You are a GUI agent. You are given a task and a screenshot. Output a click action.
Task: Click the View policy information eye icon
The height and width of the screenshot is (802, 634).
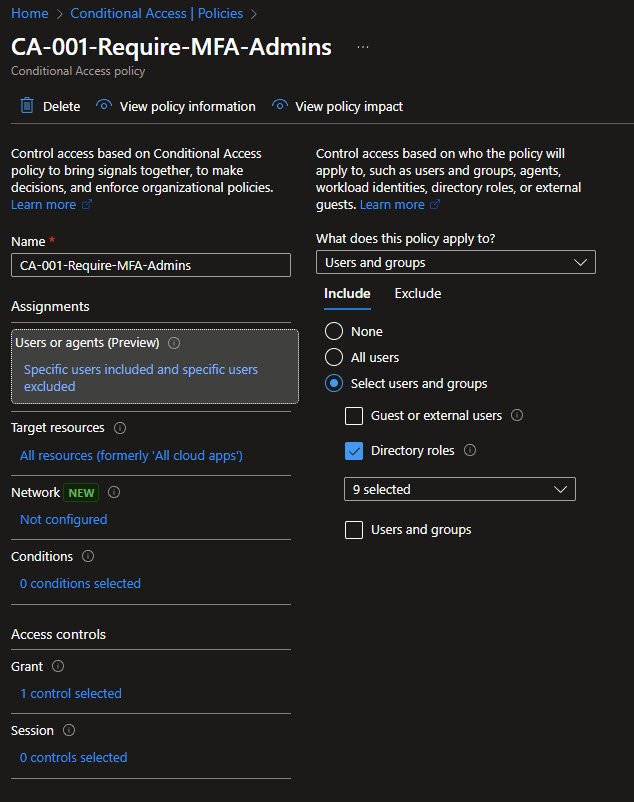pos(104,106)
